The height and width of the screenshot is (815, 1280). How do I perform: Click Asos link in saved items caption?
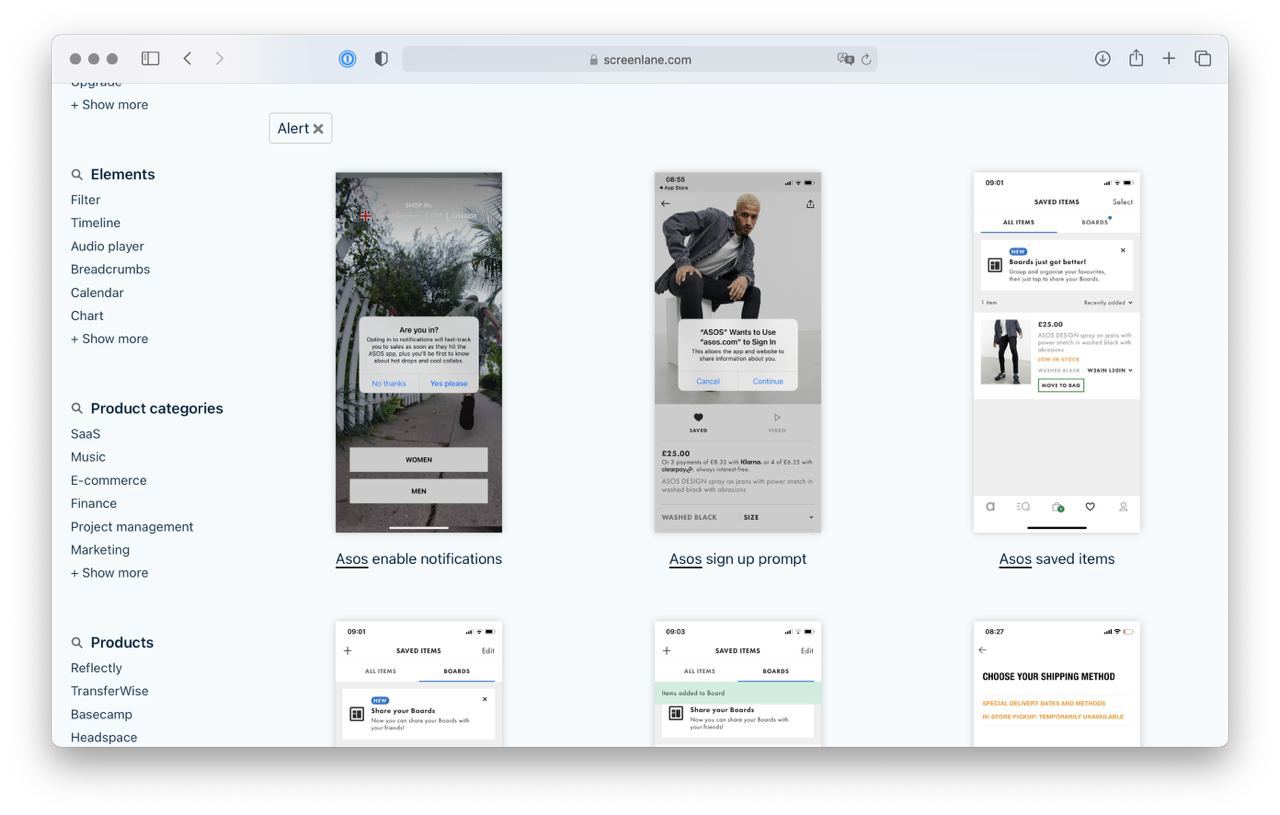tap(1015, 559)
